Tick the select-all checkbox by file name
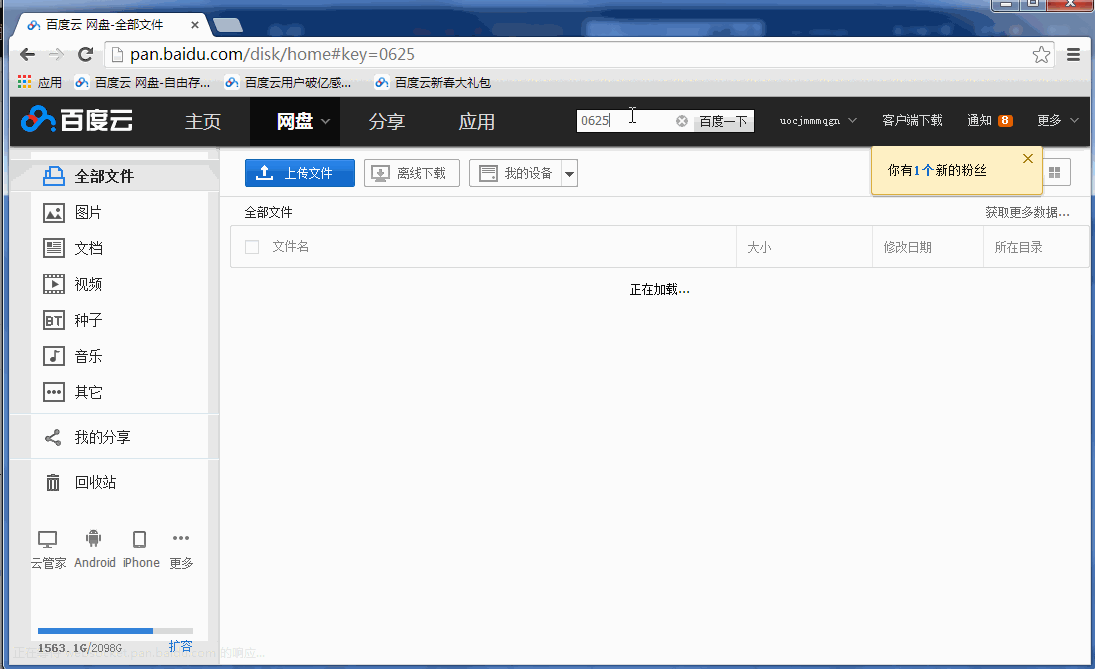 pos(252,247)
